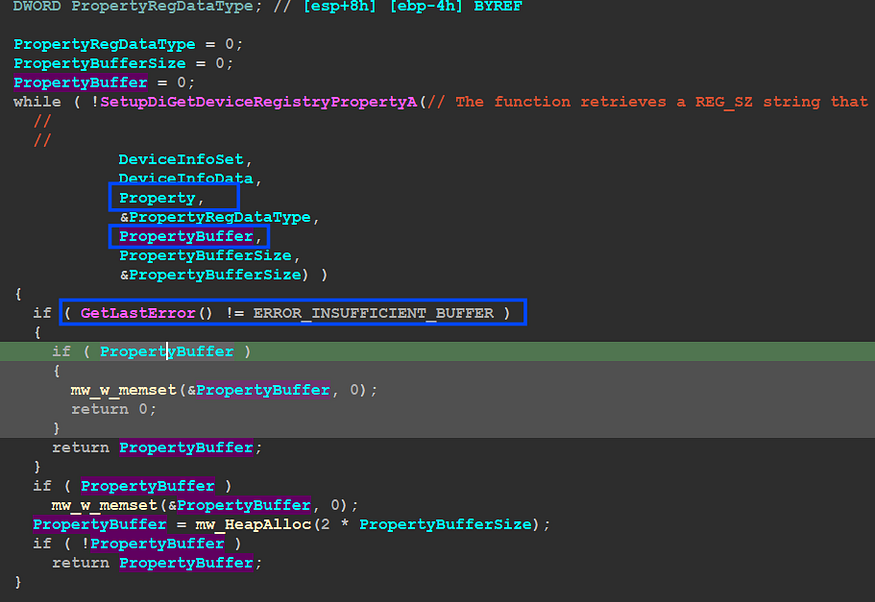The height and width of the screenshot is (602, 875).
Task: Select the DeviceInfoData argument
Action: point(185,179)
